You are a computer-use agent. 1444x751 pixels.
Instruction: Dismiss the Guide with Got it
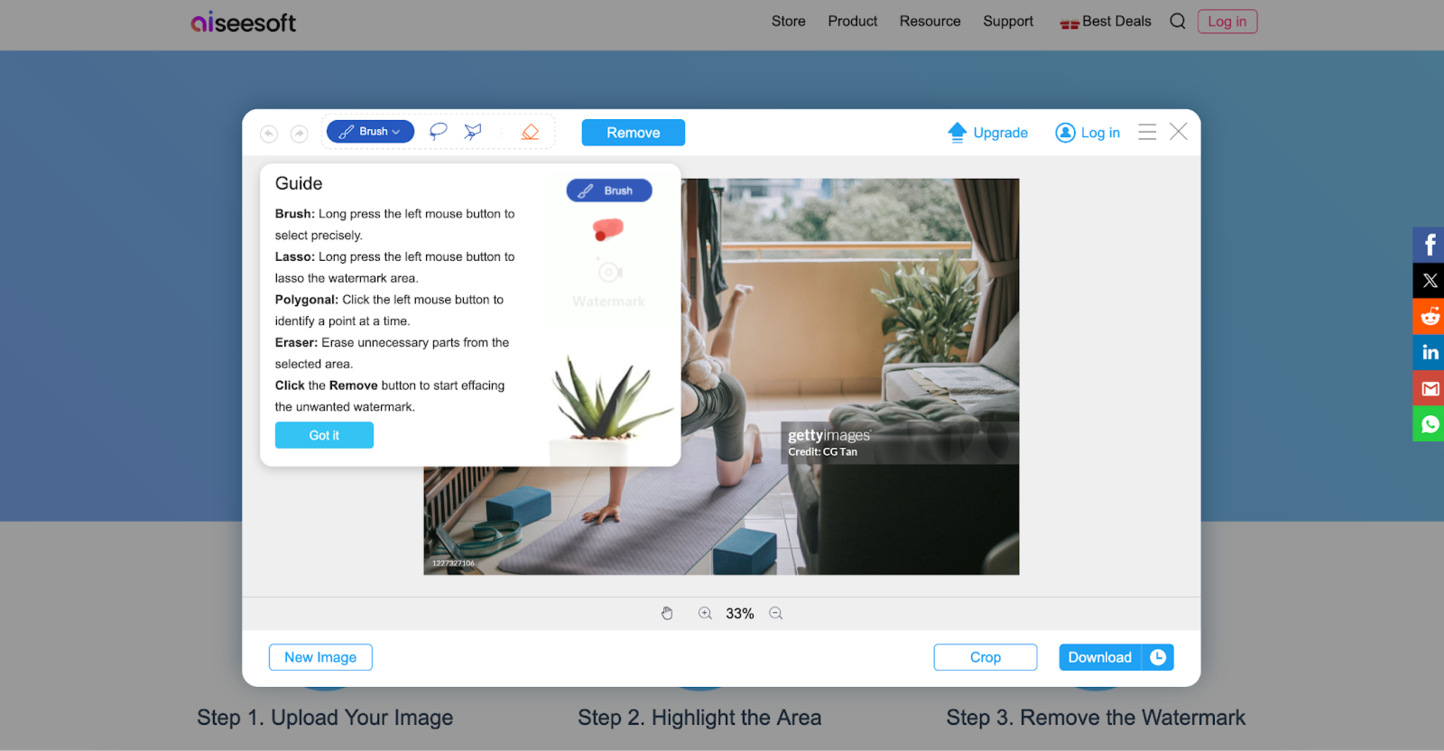(x=324, y=435)
